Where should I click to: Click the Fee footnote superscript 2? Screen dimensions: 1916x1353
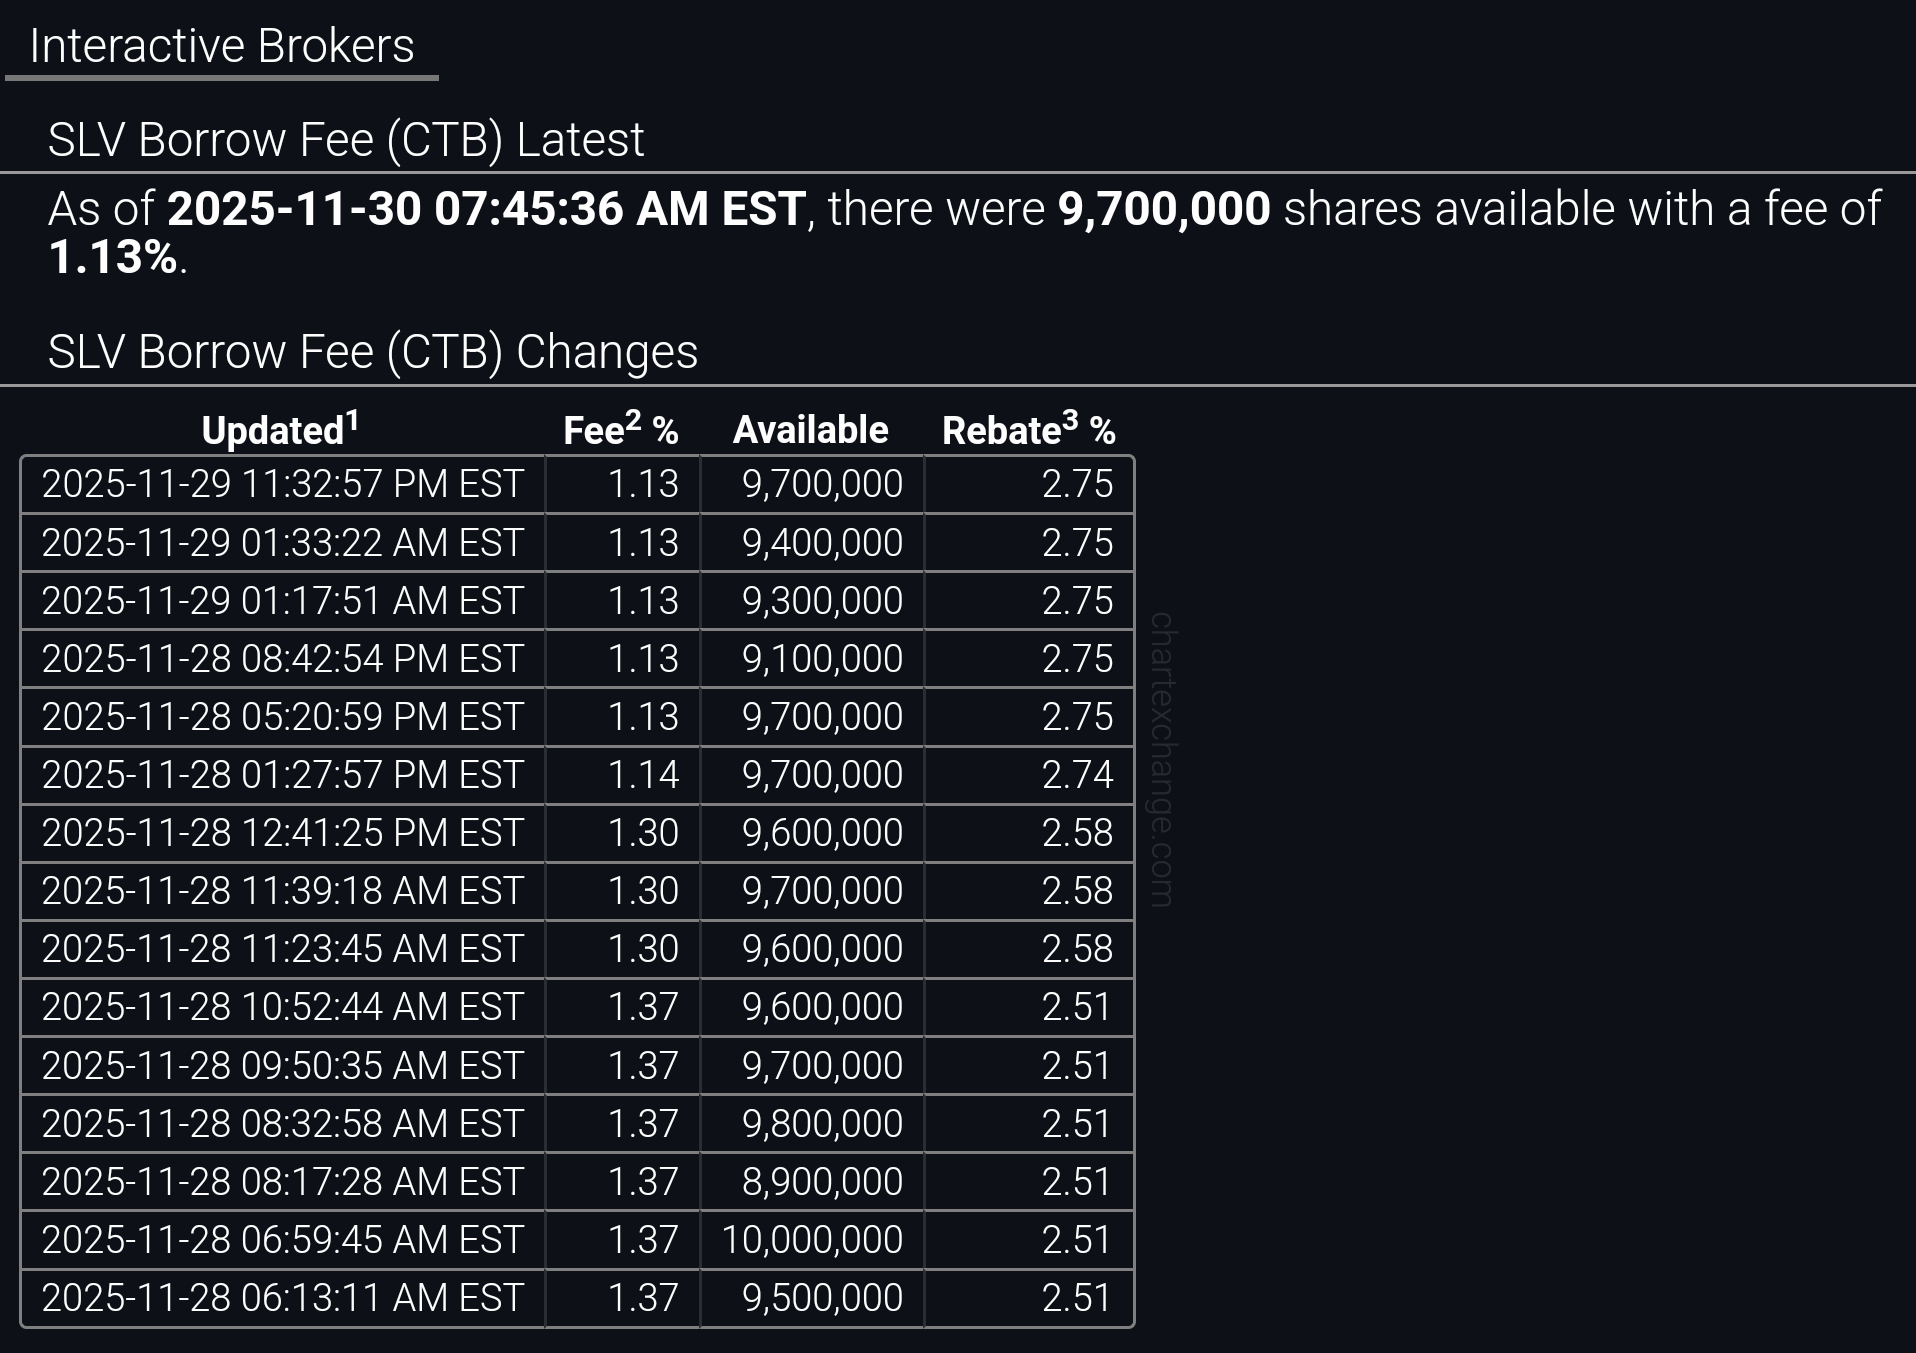point(633,421)
